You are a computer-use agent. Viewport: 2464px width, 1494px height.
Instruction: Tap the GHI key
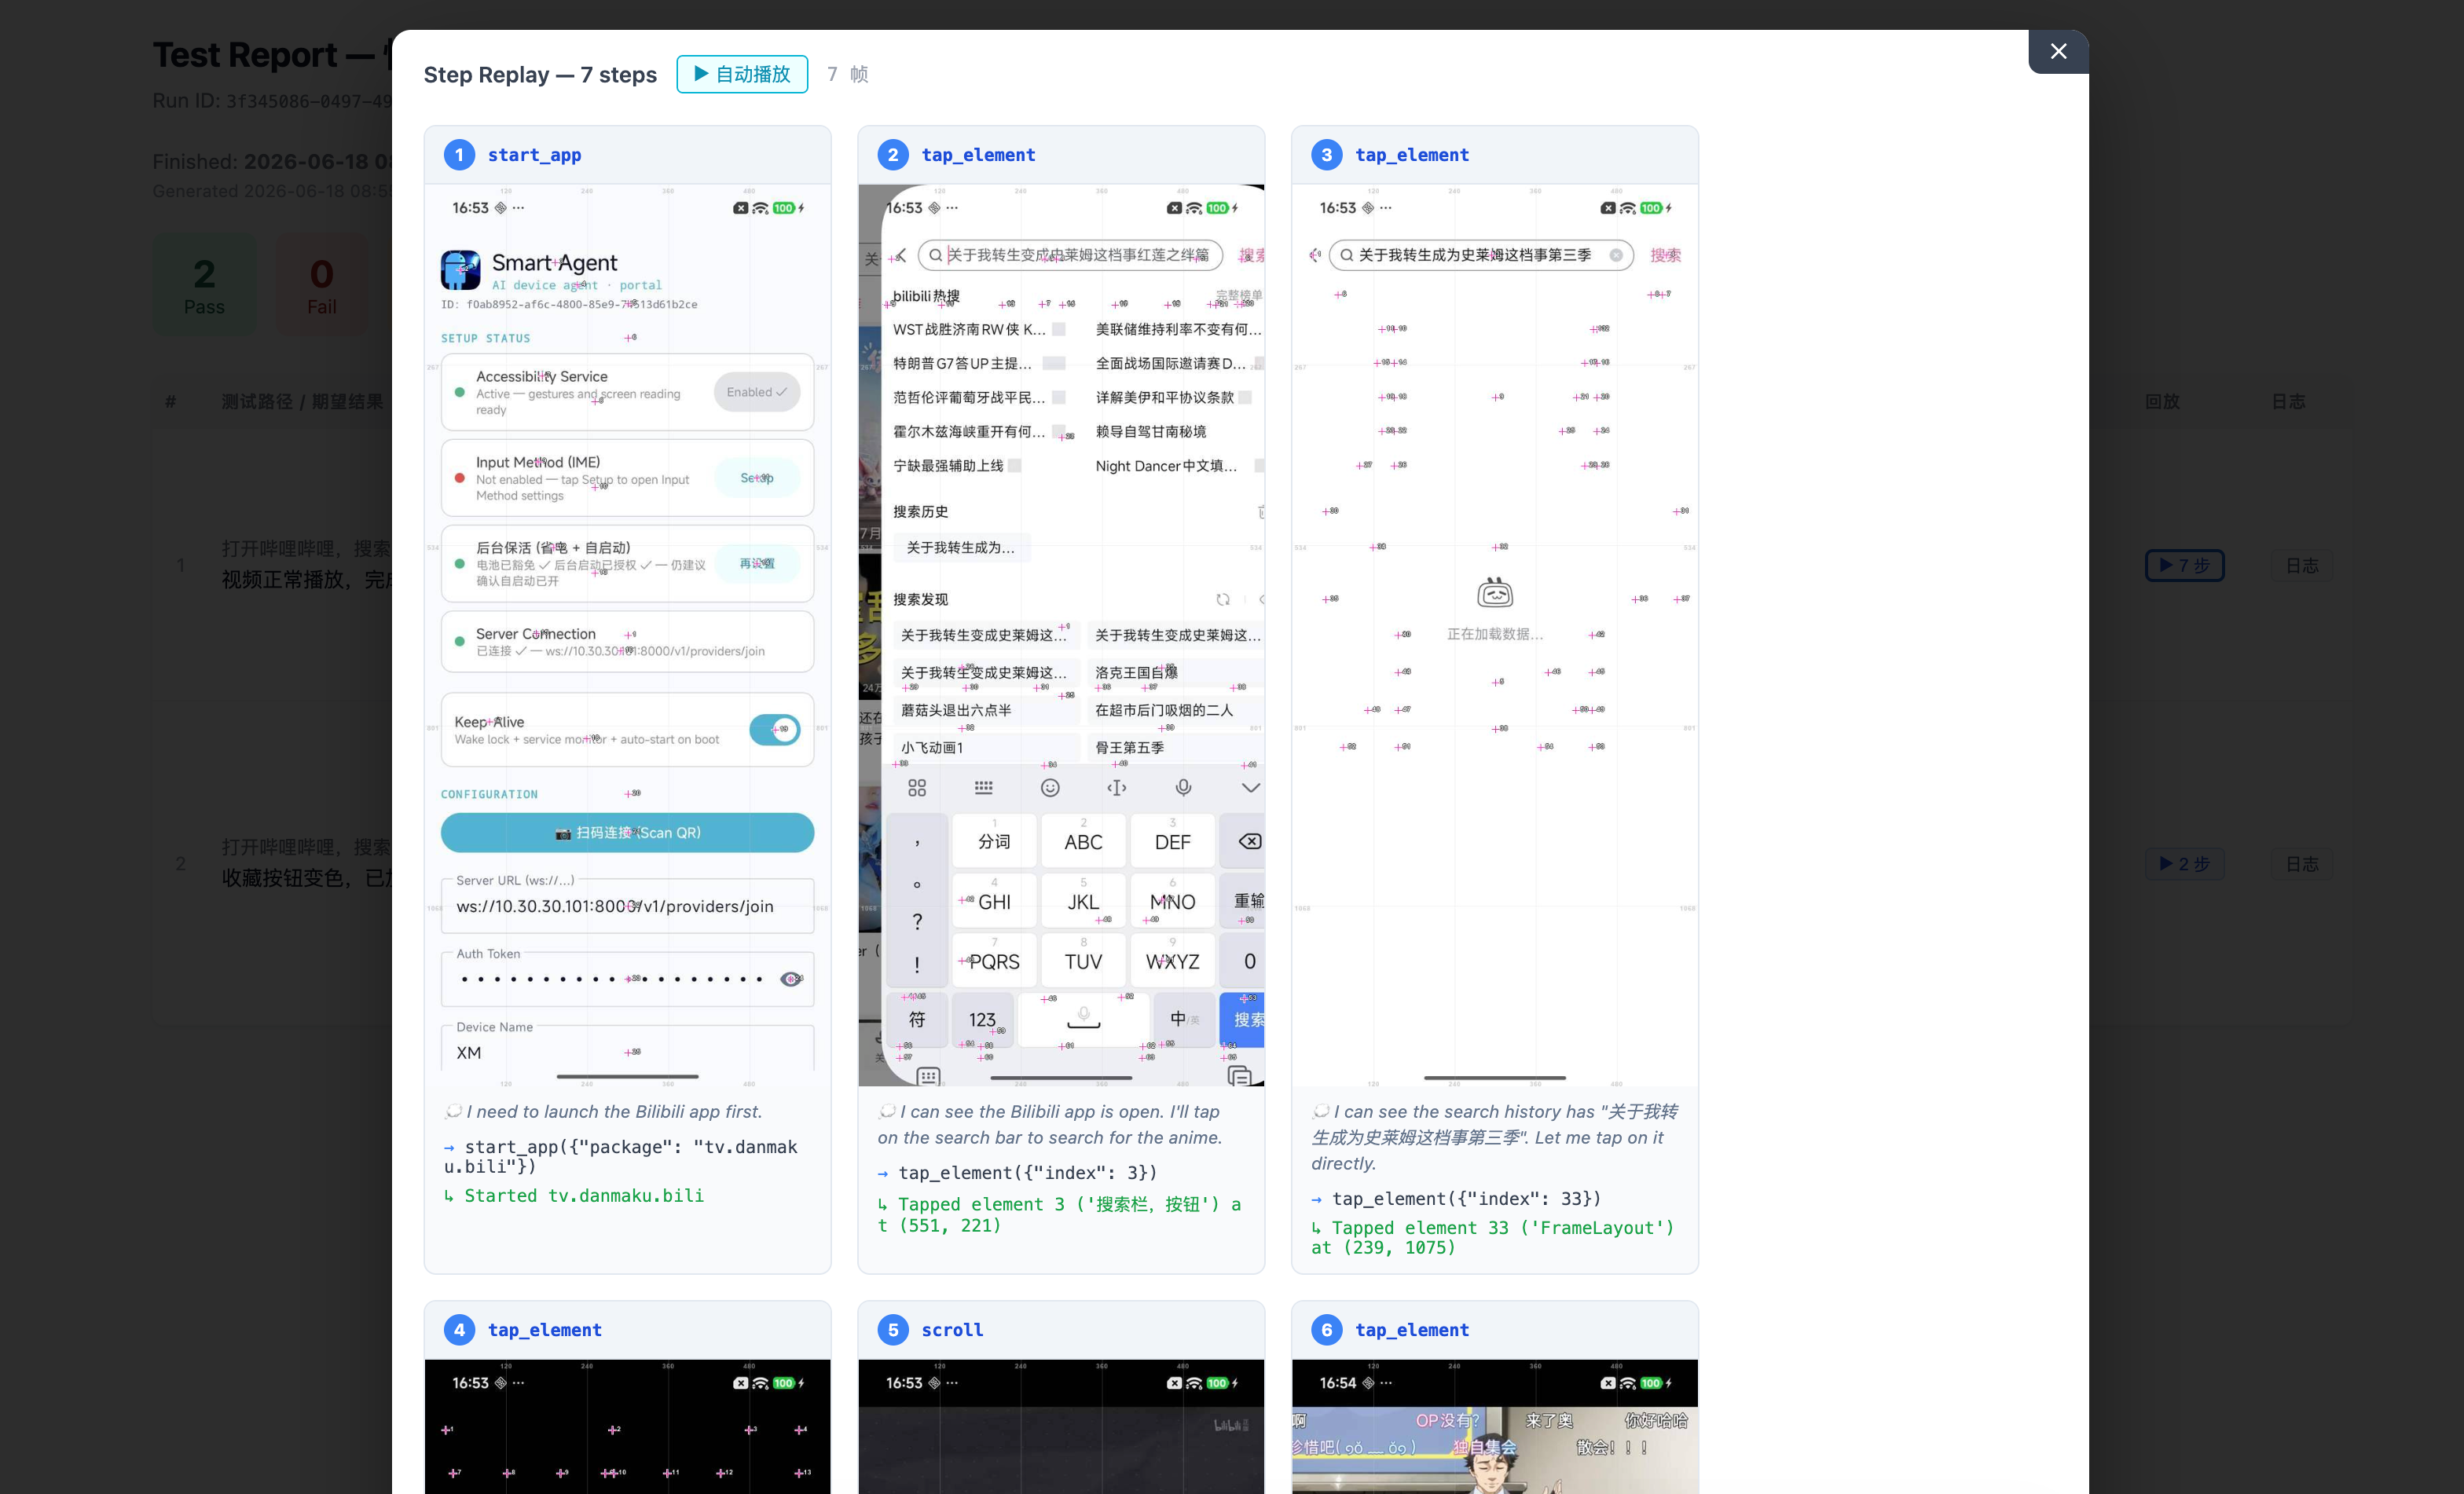click(x=994, y=902)
